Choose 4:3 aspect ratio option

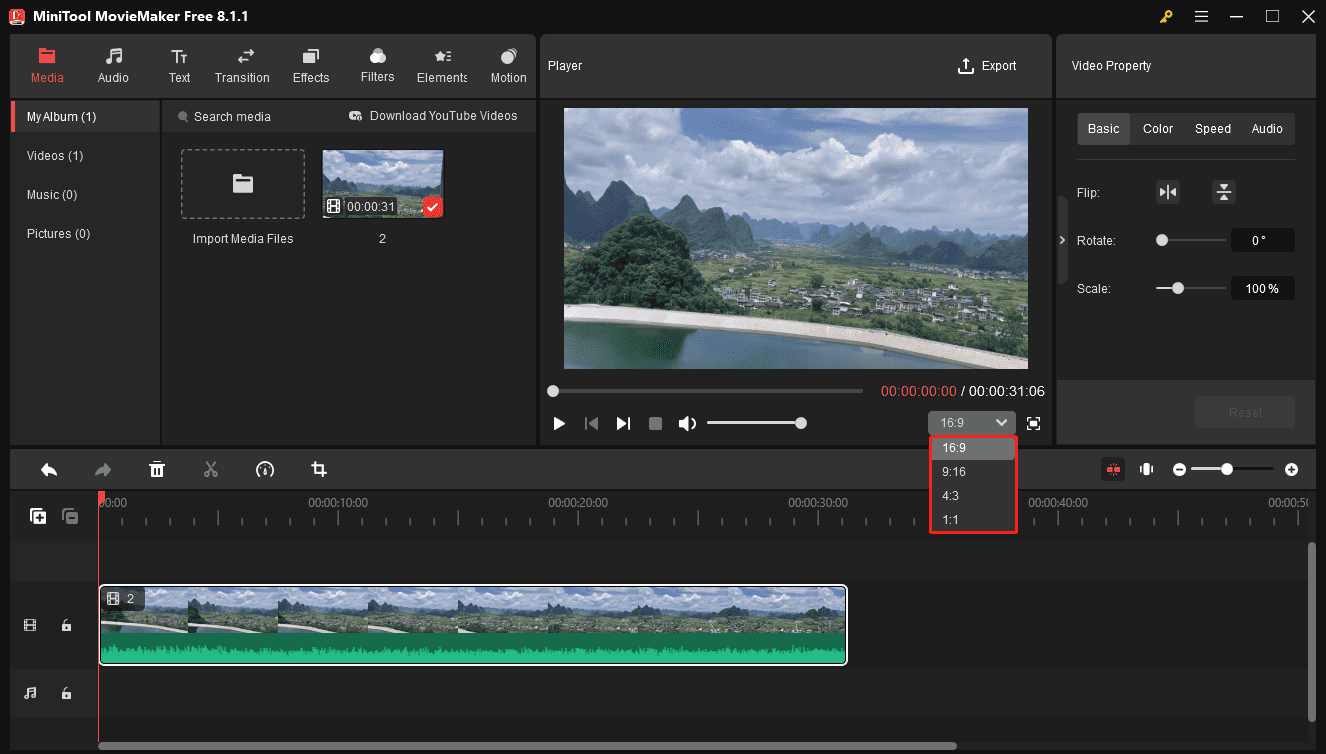click(x=973, y=496)
